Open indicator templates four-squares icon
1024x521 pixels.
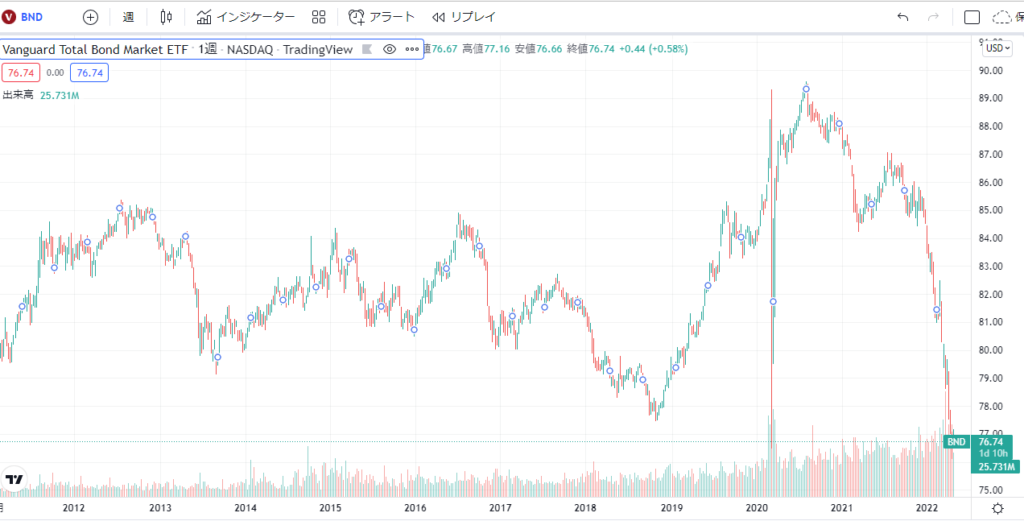click(x=319, y=17)
